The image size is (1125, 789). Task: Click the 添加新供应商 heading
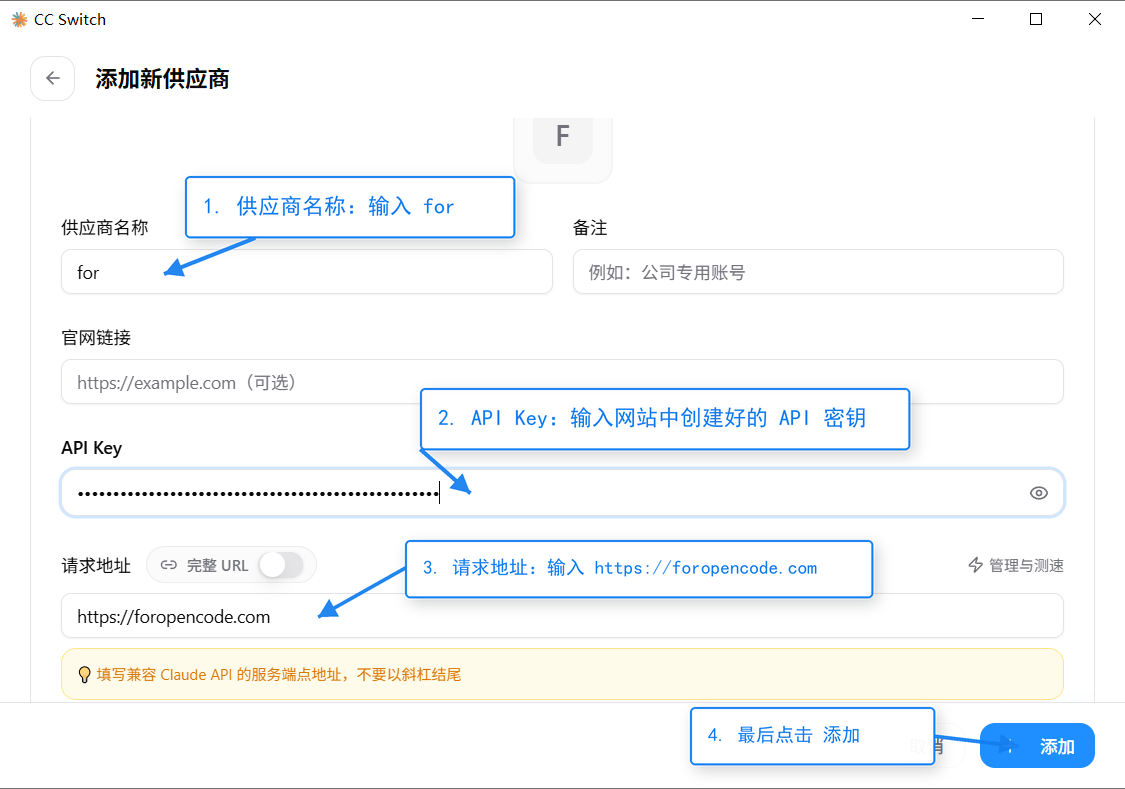(x=162, y=79)
